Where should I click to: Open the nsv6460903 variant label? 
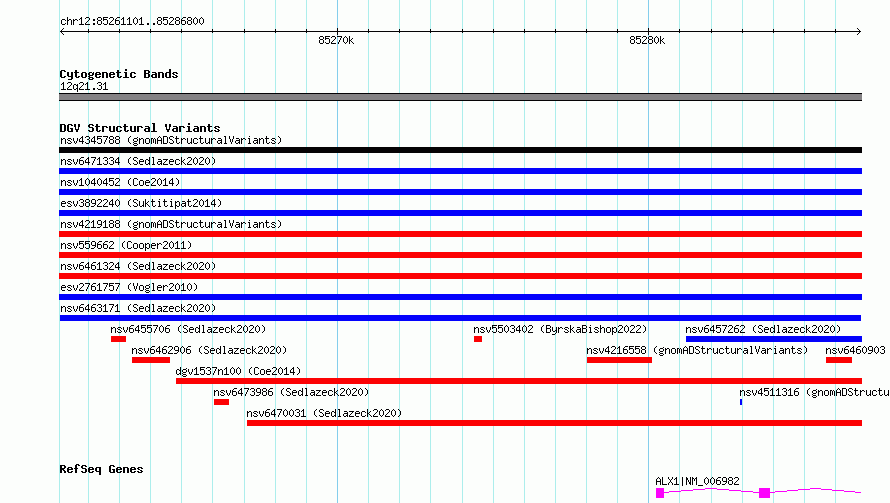coord(855,350)
